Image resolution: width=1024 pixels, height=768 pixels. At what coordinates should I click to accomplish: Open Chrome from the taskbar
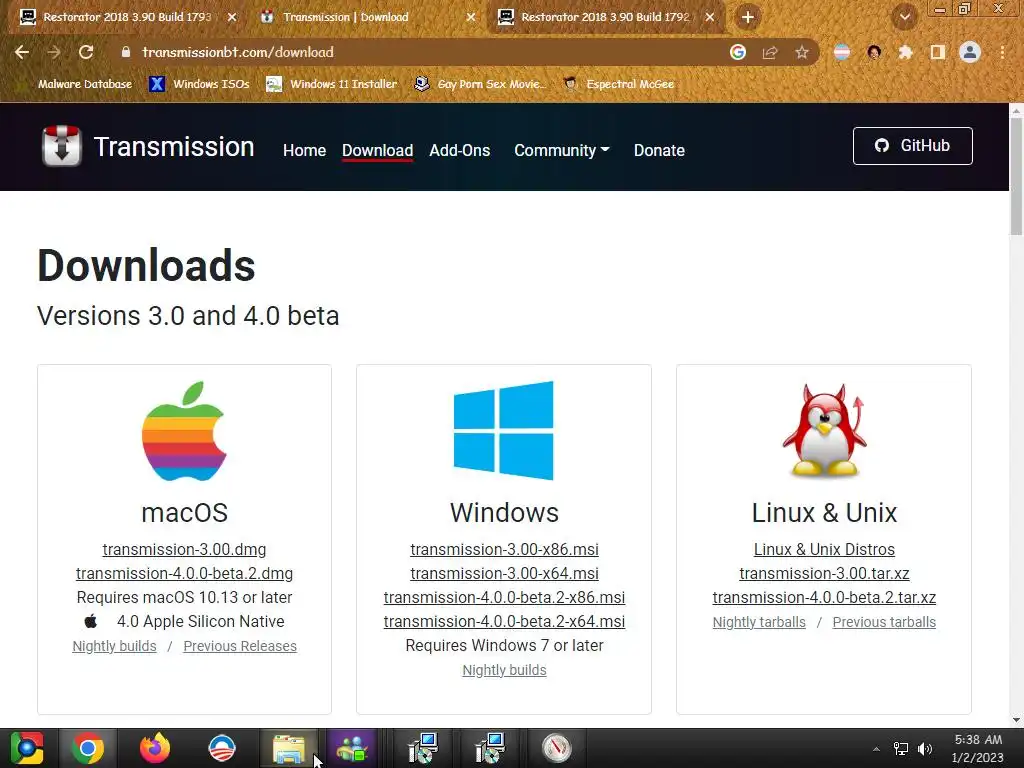point(88,748)
